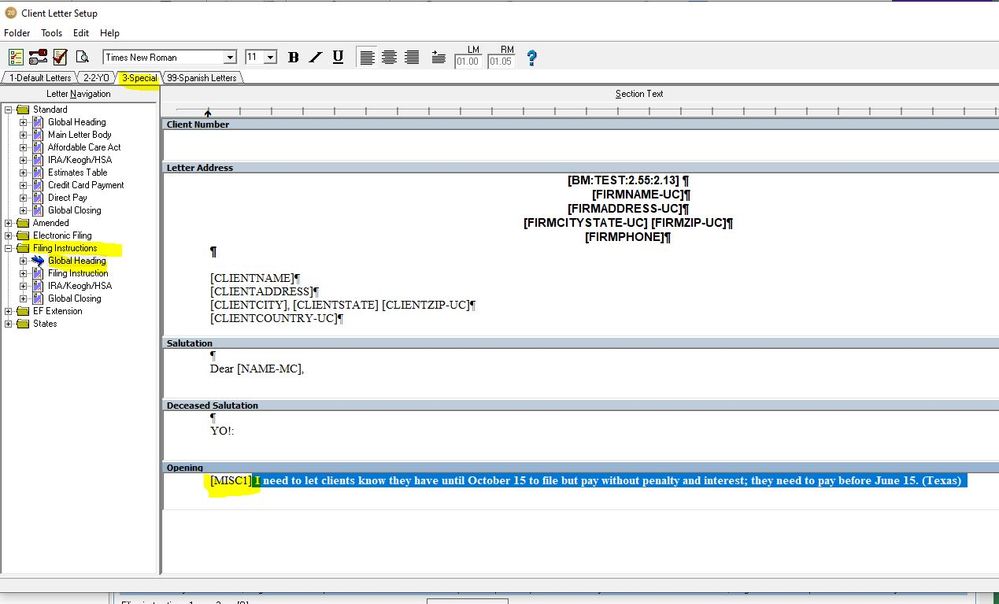Click the checklist icon in the toolbar
Image resolution: width=999 pixels, height=604 pixels.
(x=15, y=57)
